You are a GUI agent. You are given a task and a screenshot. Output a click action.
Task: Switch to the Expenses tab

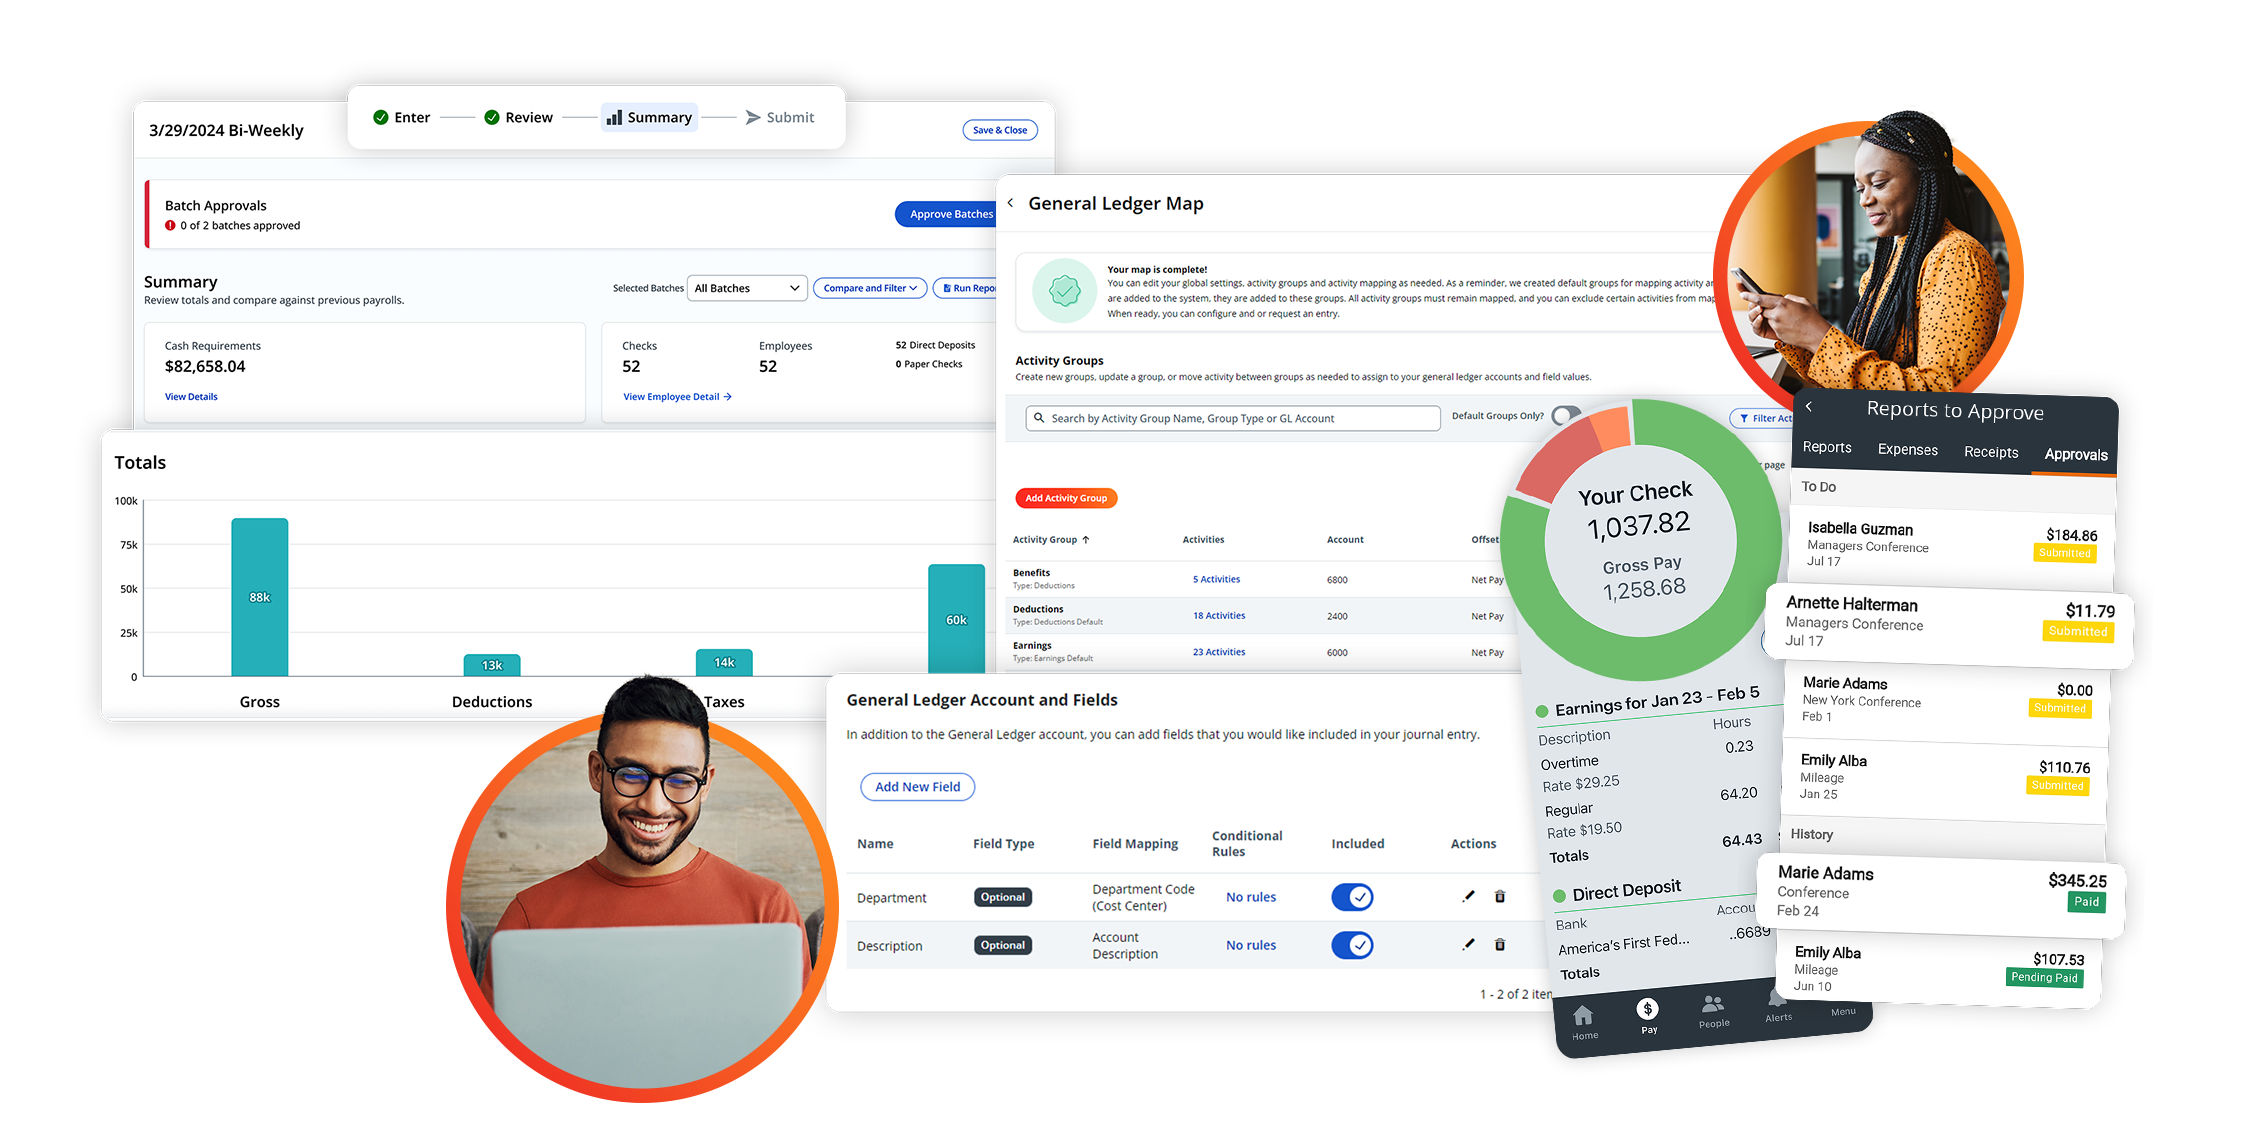coord(1907,449)
